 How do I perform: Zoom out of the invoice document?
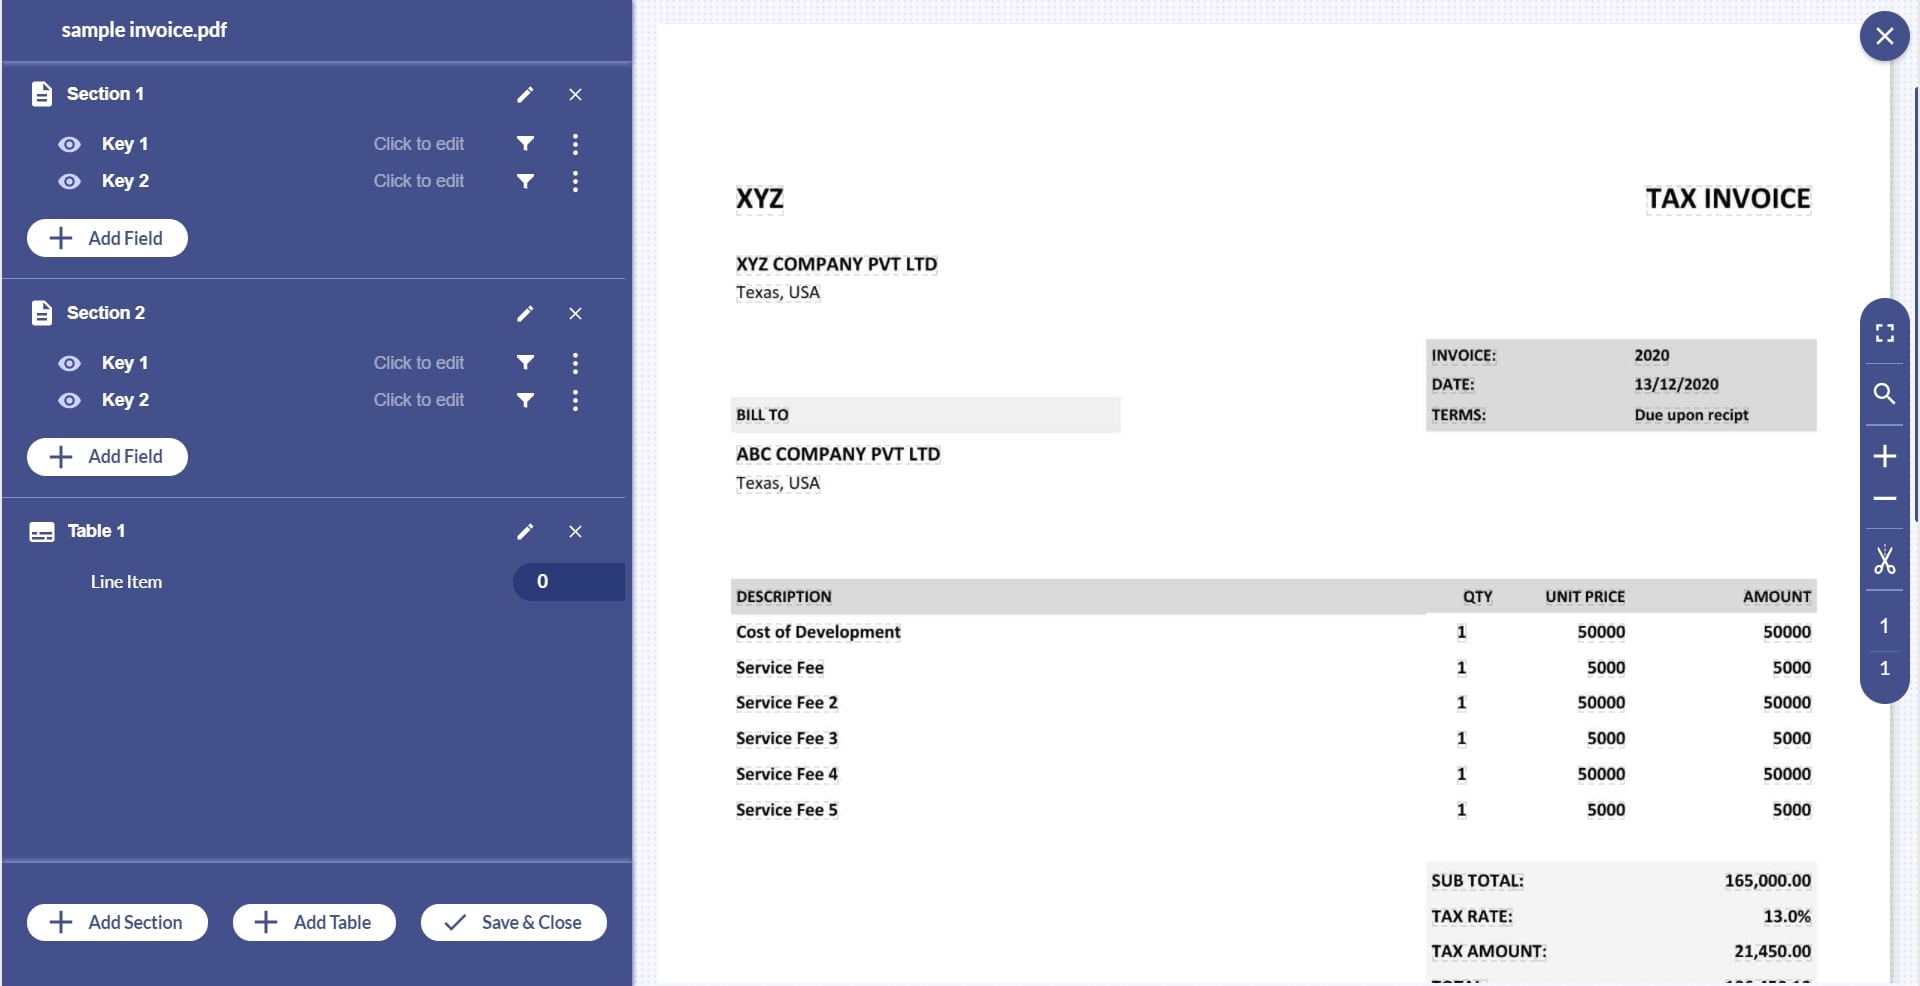1884,499
